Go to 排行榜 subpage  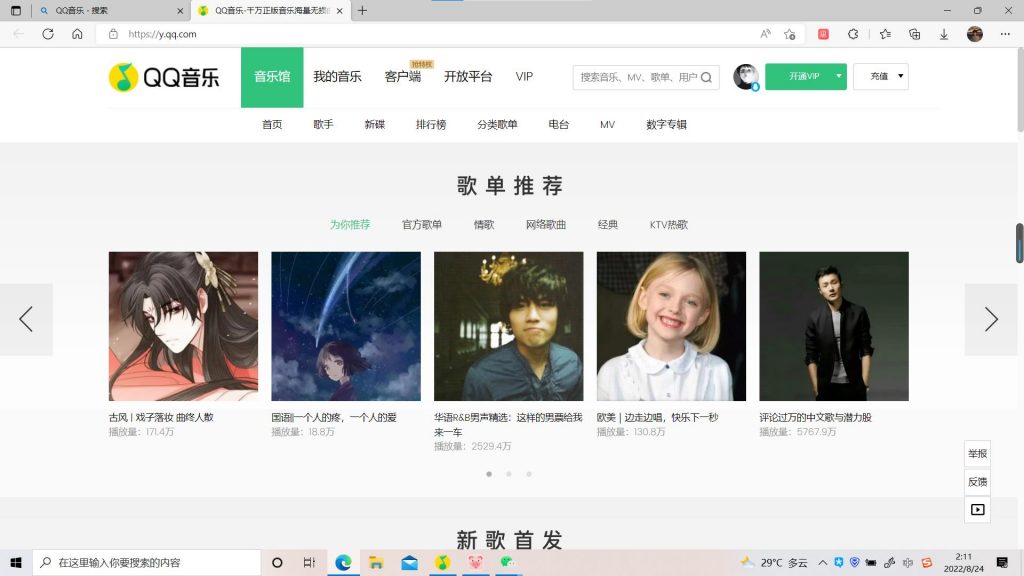tap(431, 124)
